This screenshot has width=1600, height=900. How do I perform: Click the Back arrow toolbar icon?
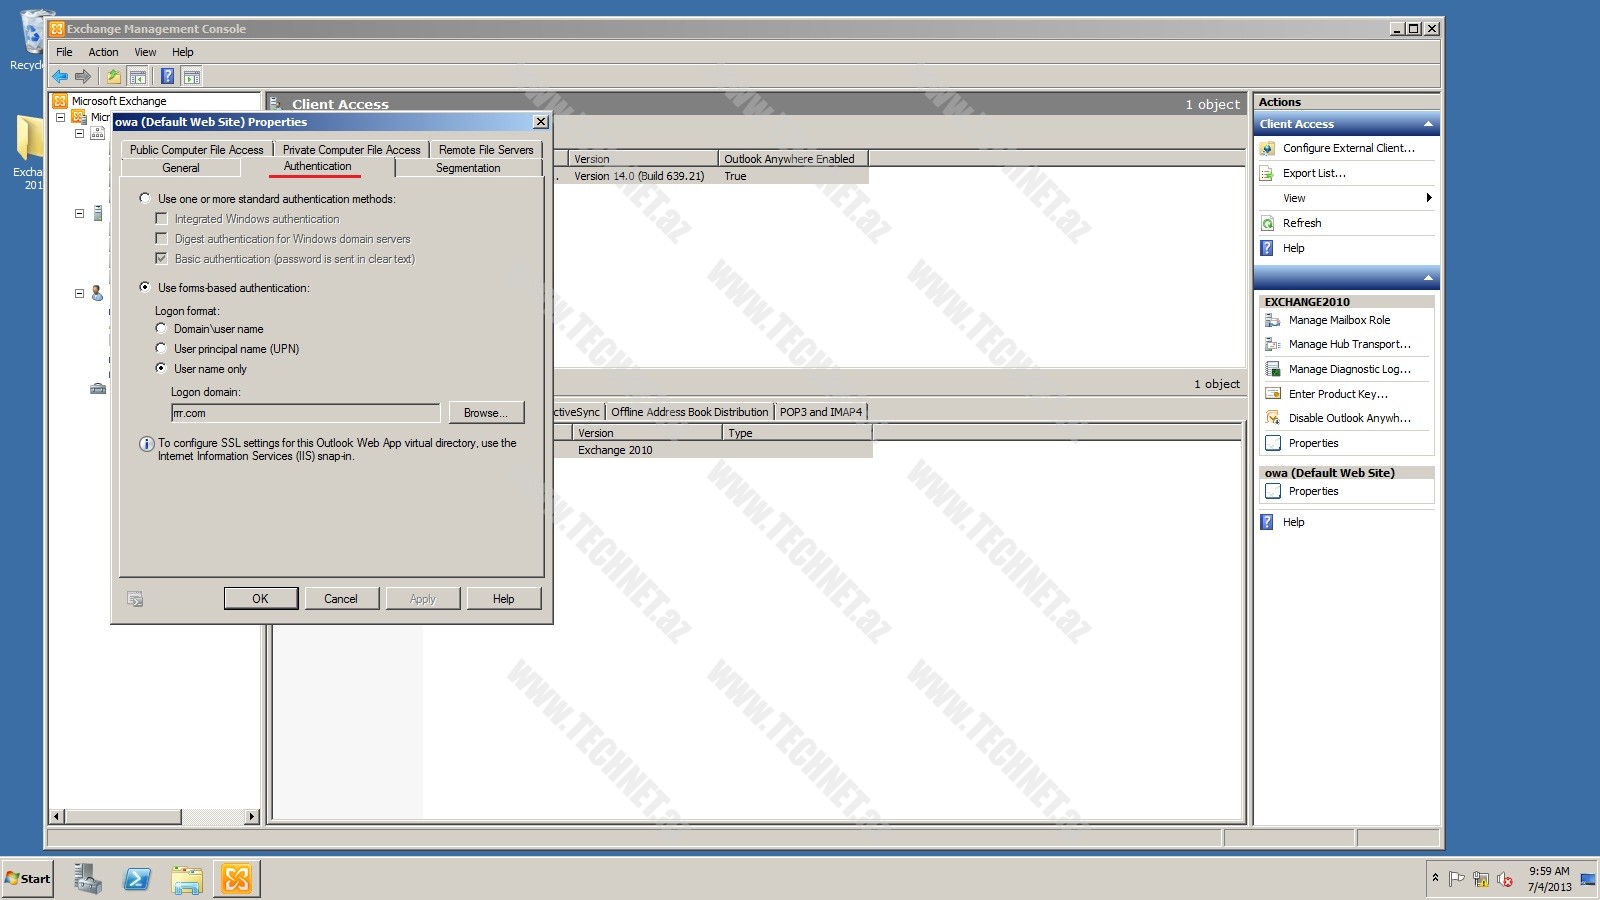(x=60, y=76)
